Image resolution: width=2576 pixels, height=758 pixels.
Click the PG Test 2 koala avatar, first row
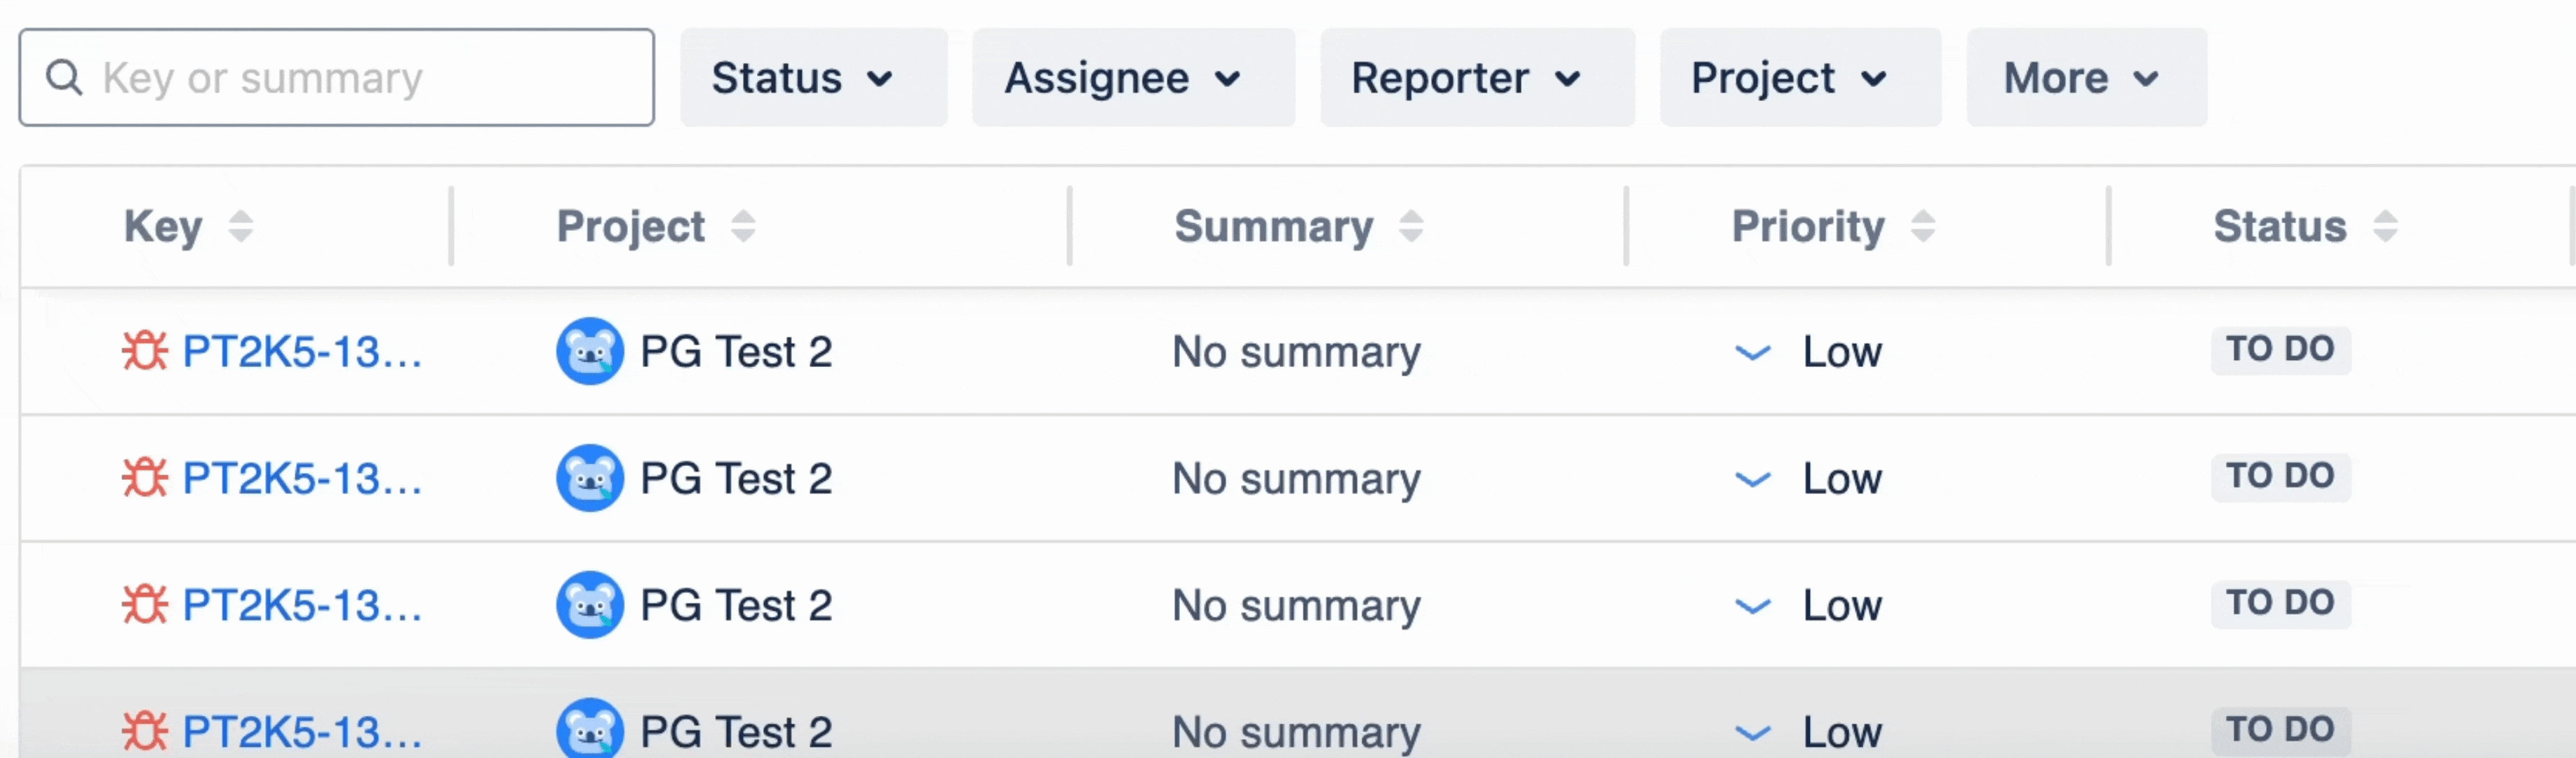point(590,351)
